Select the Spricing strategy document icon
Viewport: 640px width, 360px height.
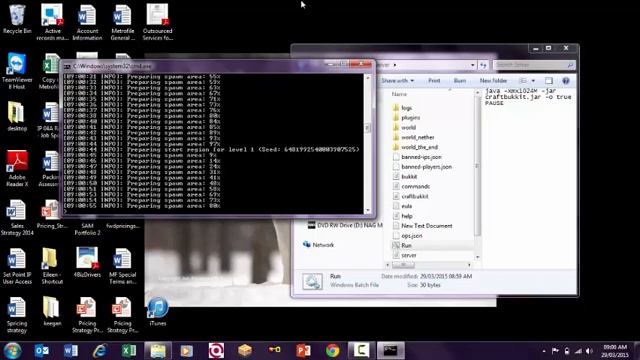point(17,315)
